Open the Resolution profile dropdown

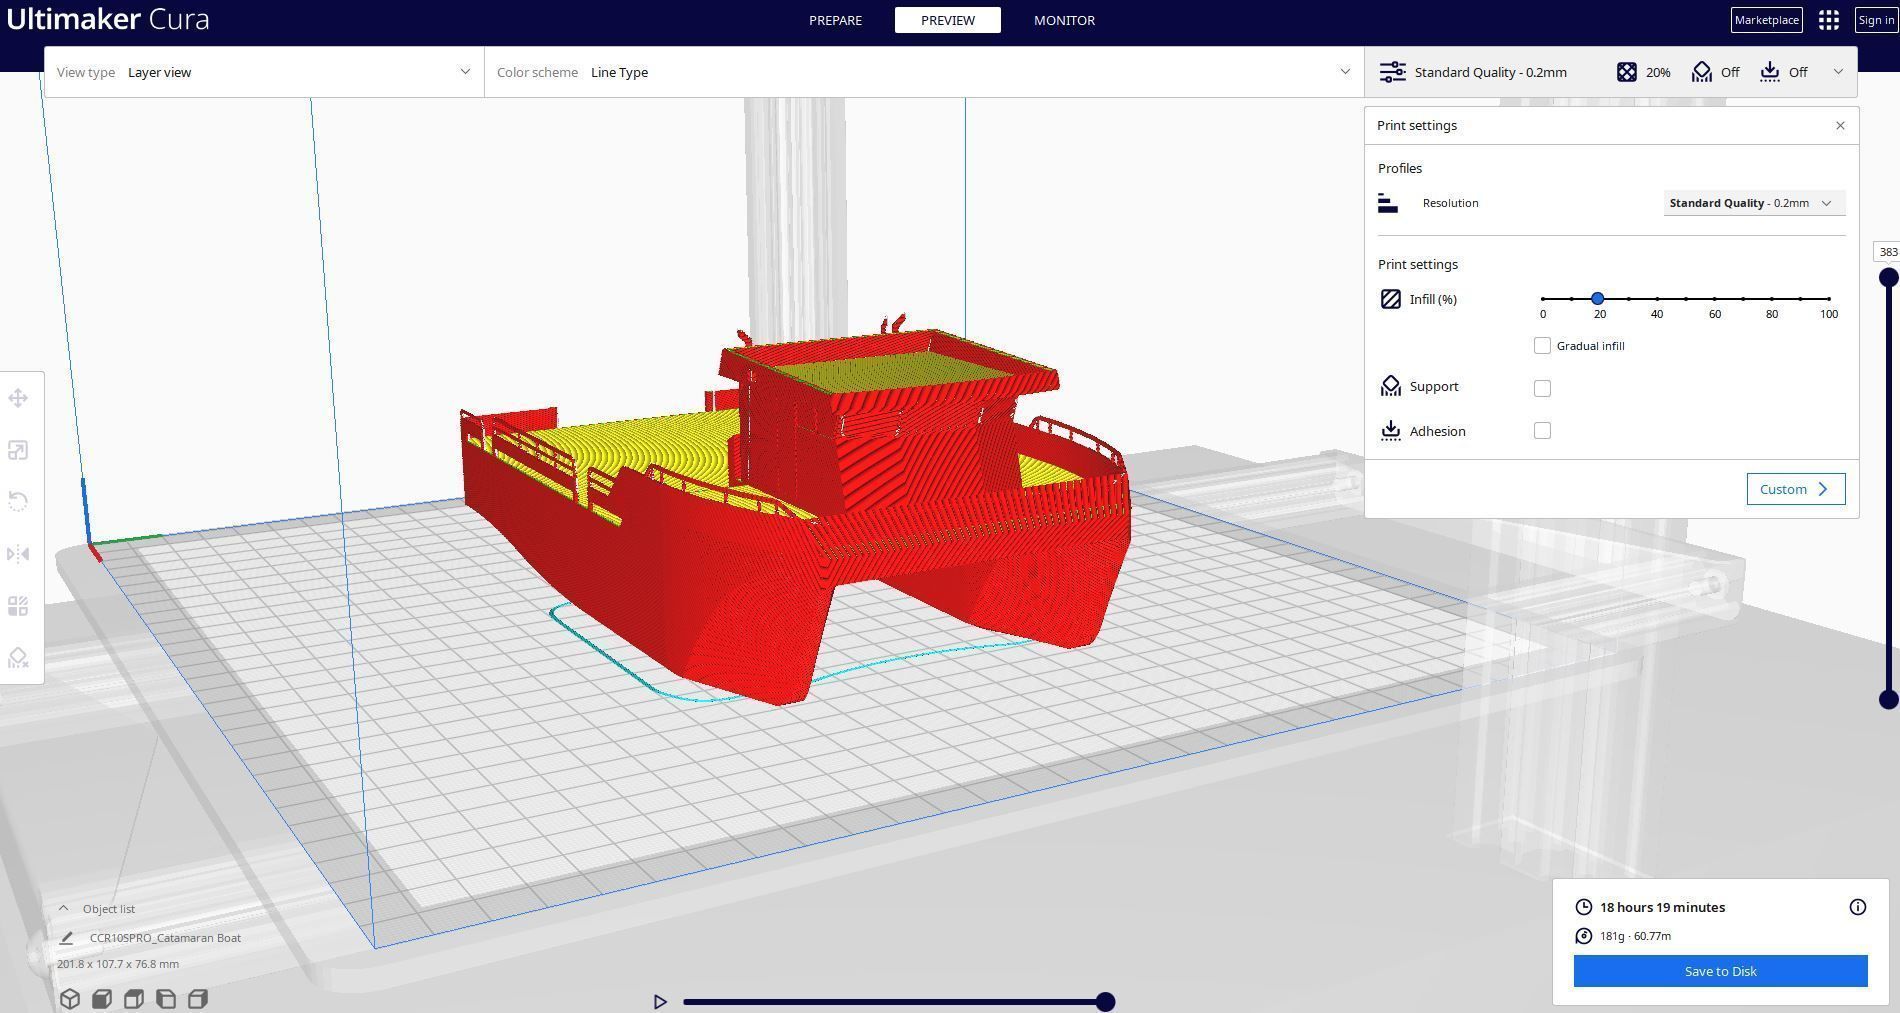tap(1754, 203)
